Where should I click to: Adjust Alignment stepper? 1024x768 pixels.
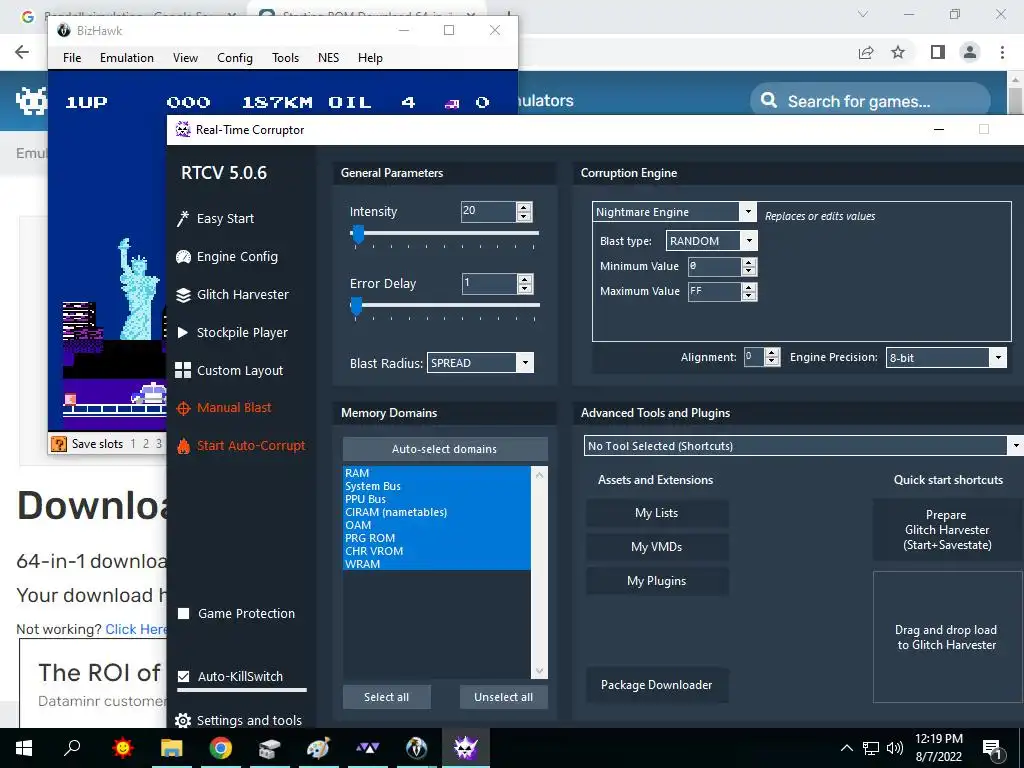click(x=772, y=357)
